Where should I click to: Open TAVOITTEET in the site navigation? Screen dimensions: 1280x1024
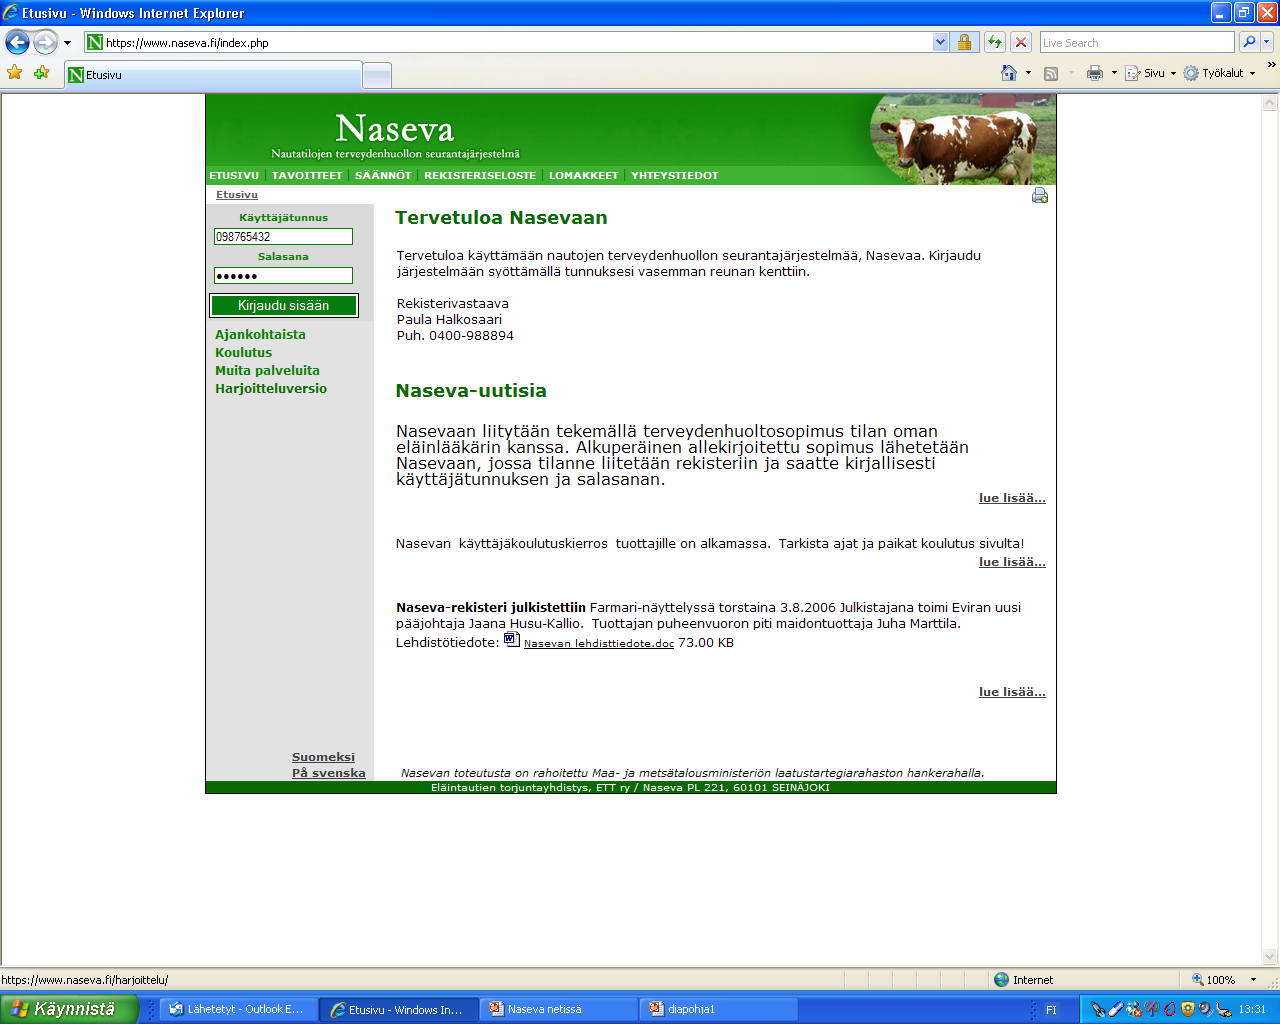(307, 175)
